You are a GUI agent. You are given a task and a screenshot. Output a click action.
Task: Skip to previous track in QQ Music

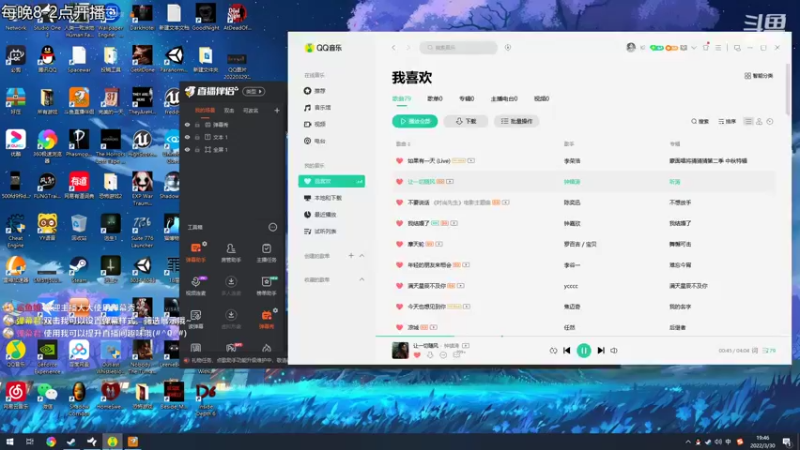pyautogui.click(x=567, y=351)
